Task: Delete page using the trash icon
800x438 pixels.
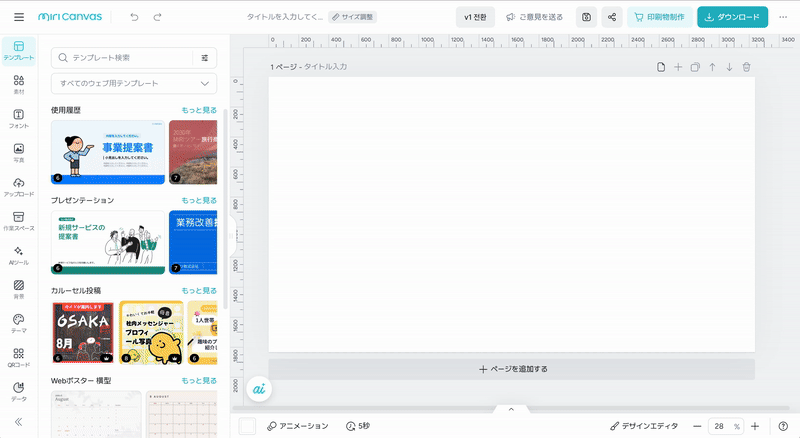Action: [x=746, y=67]
